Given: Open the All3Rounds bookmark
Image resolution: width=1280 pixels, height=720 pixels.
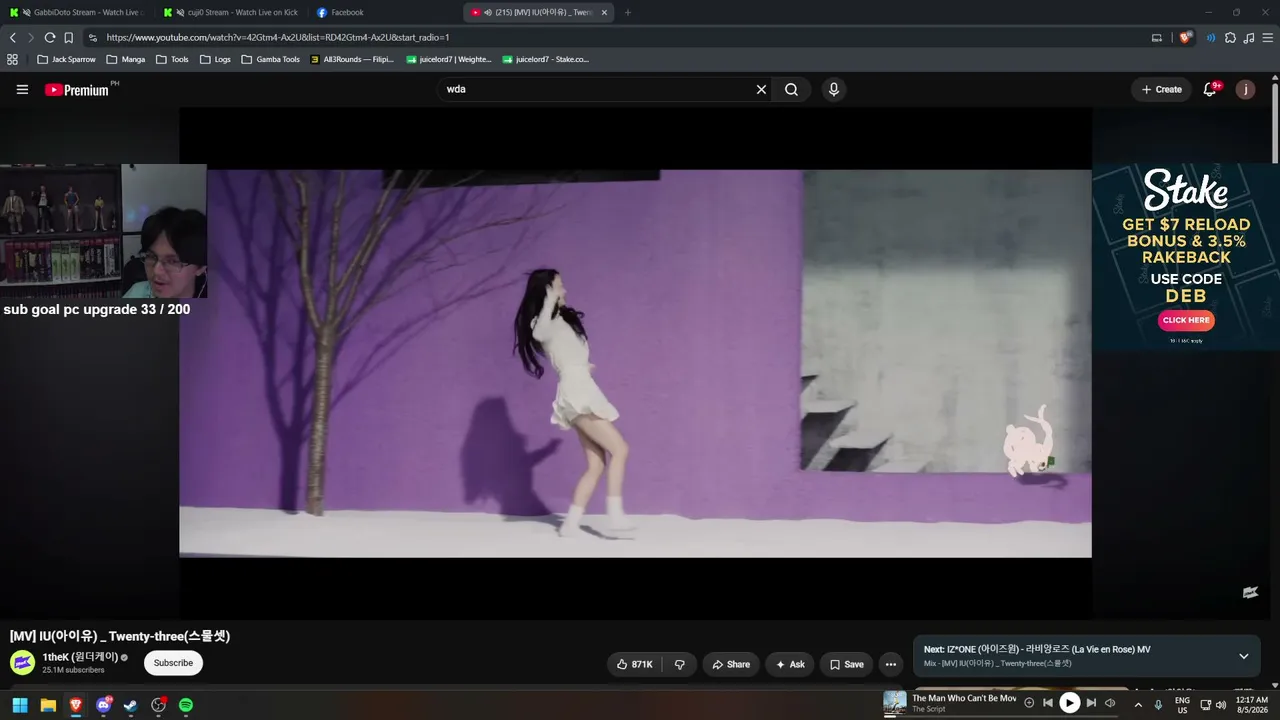Looking at the screenshot, I should 352,59.
